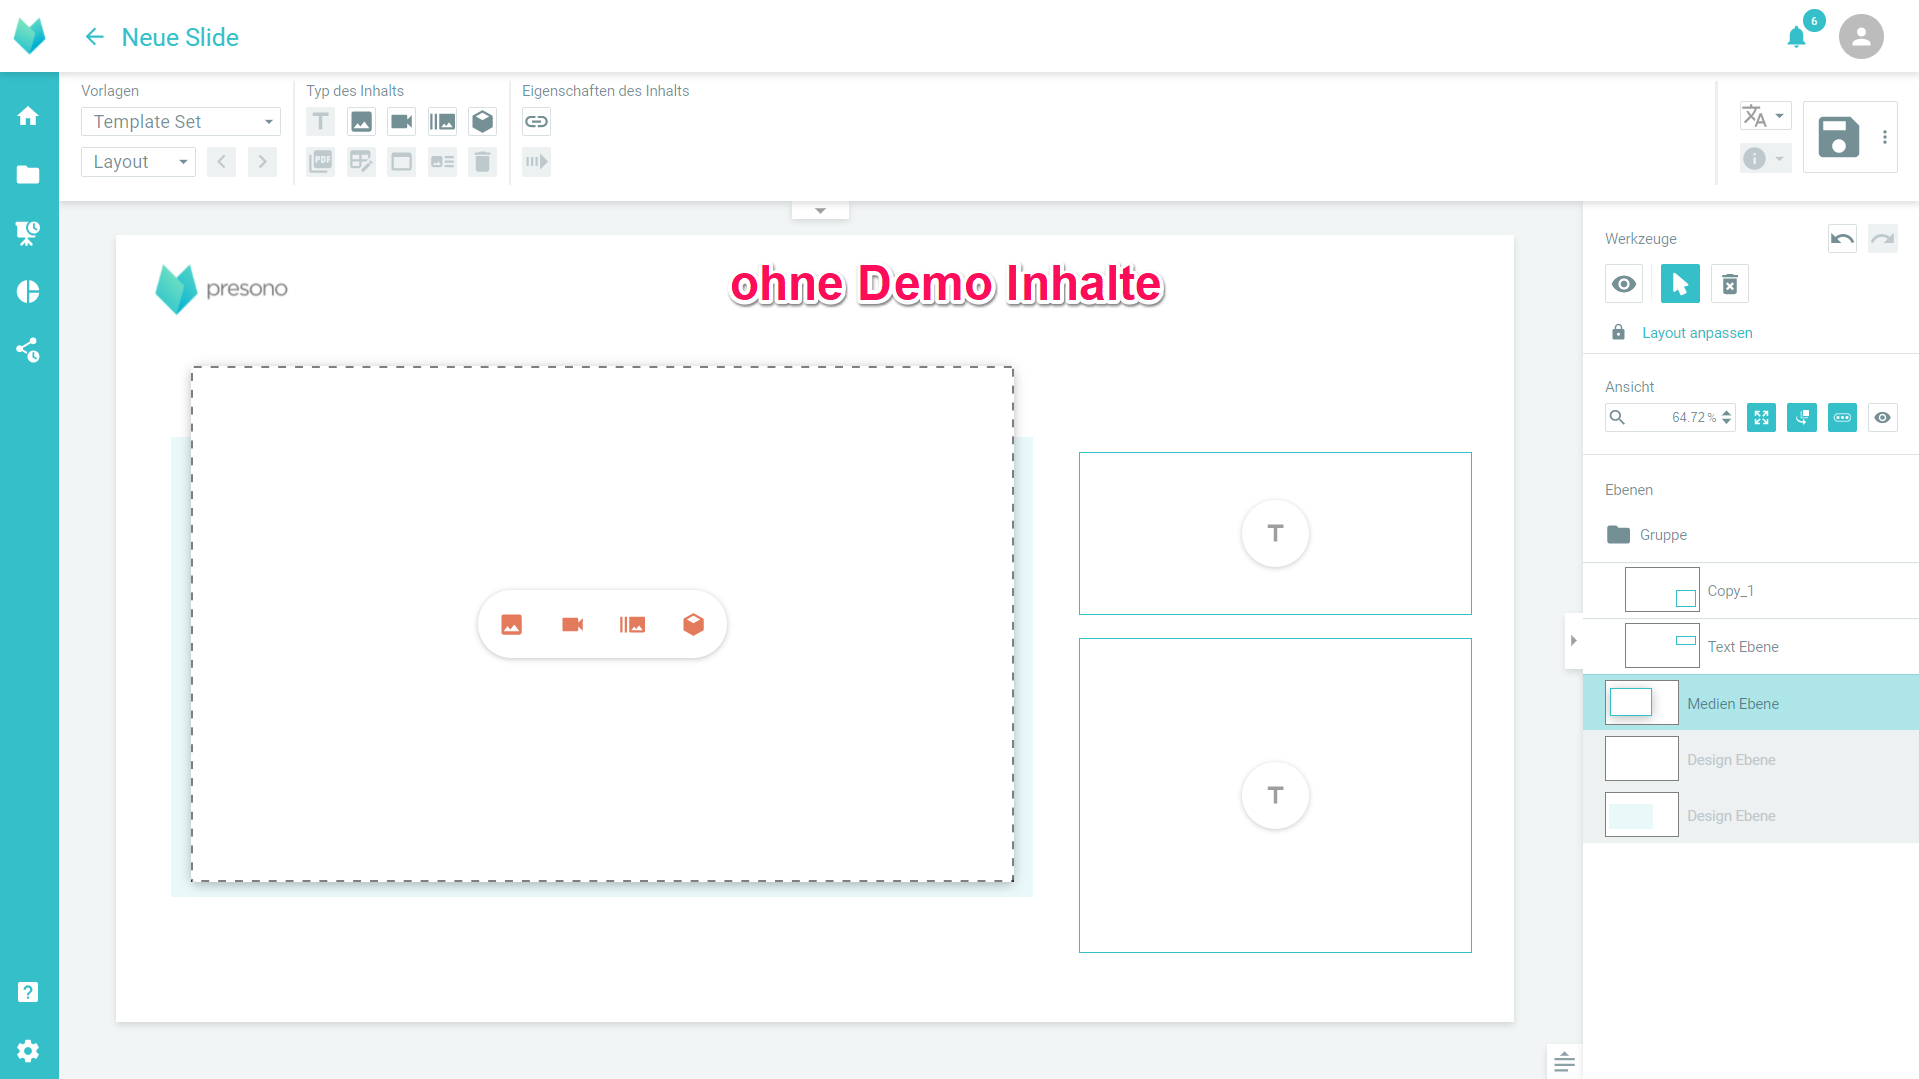The height and width of the screenshot is (1079, 1919).
Task: Select the Text Ebene layer
Action: [1742, 647]
